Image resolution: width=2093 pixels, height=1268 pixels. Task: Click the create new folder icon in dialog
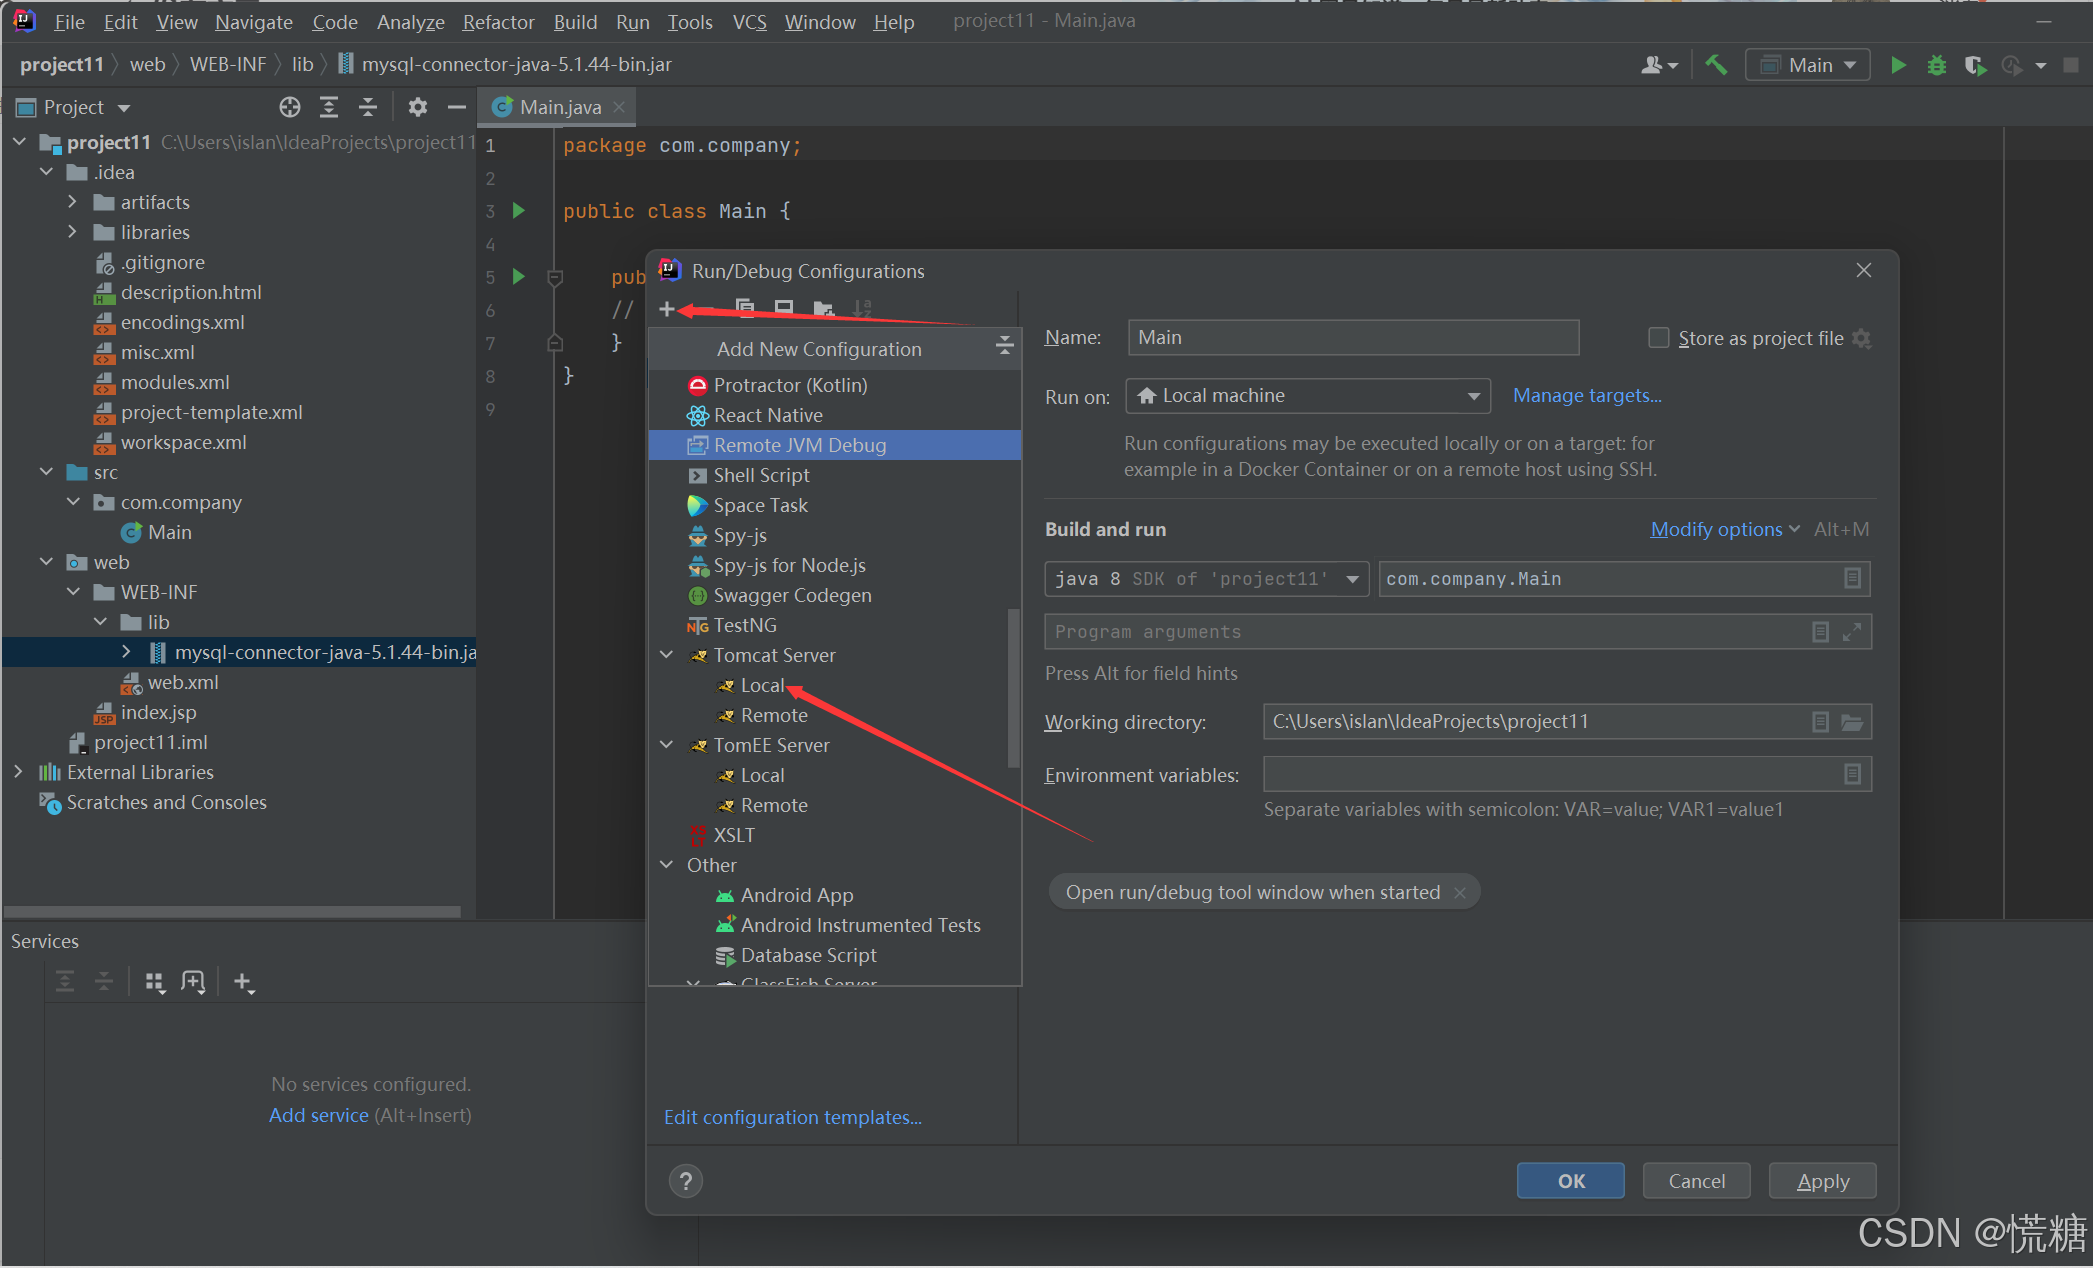pyautogui.click(x=823, y=308)
